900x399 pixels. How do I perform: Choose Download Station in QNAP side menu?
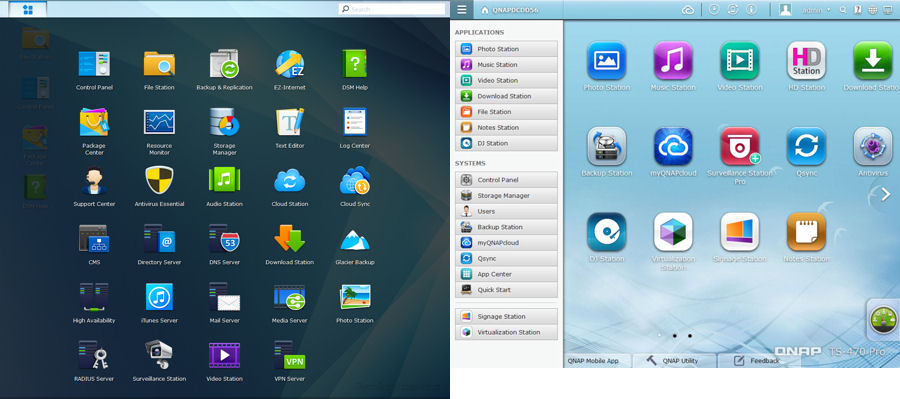pyautogui.click(x=506, y=96)
